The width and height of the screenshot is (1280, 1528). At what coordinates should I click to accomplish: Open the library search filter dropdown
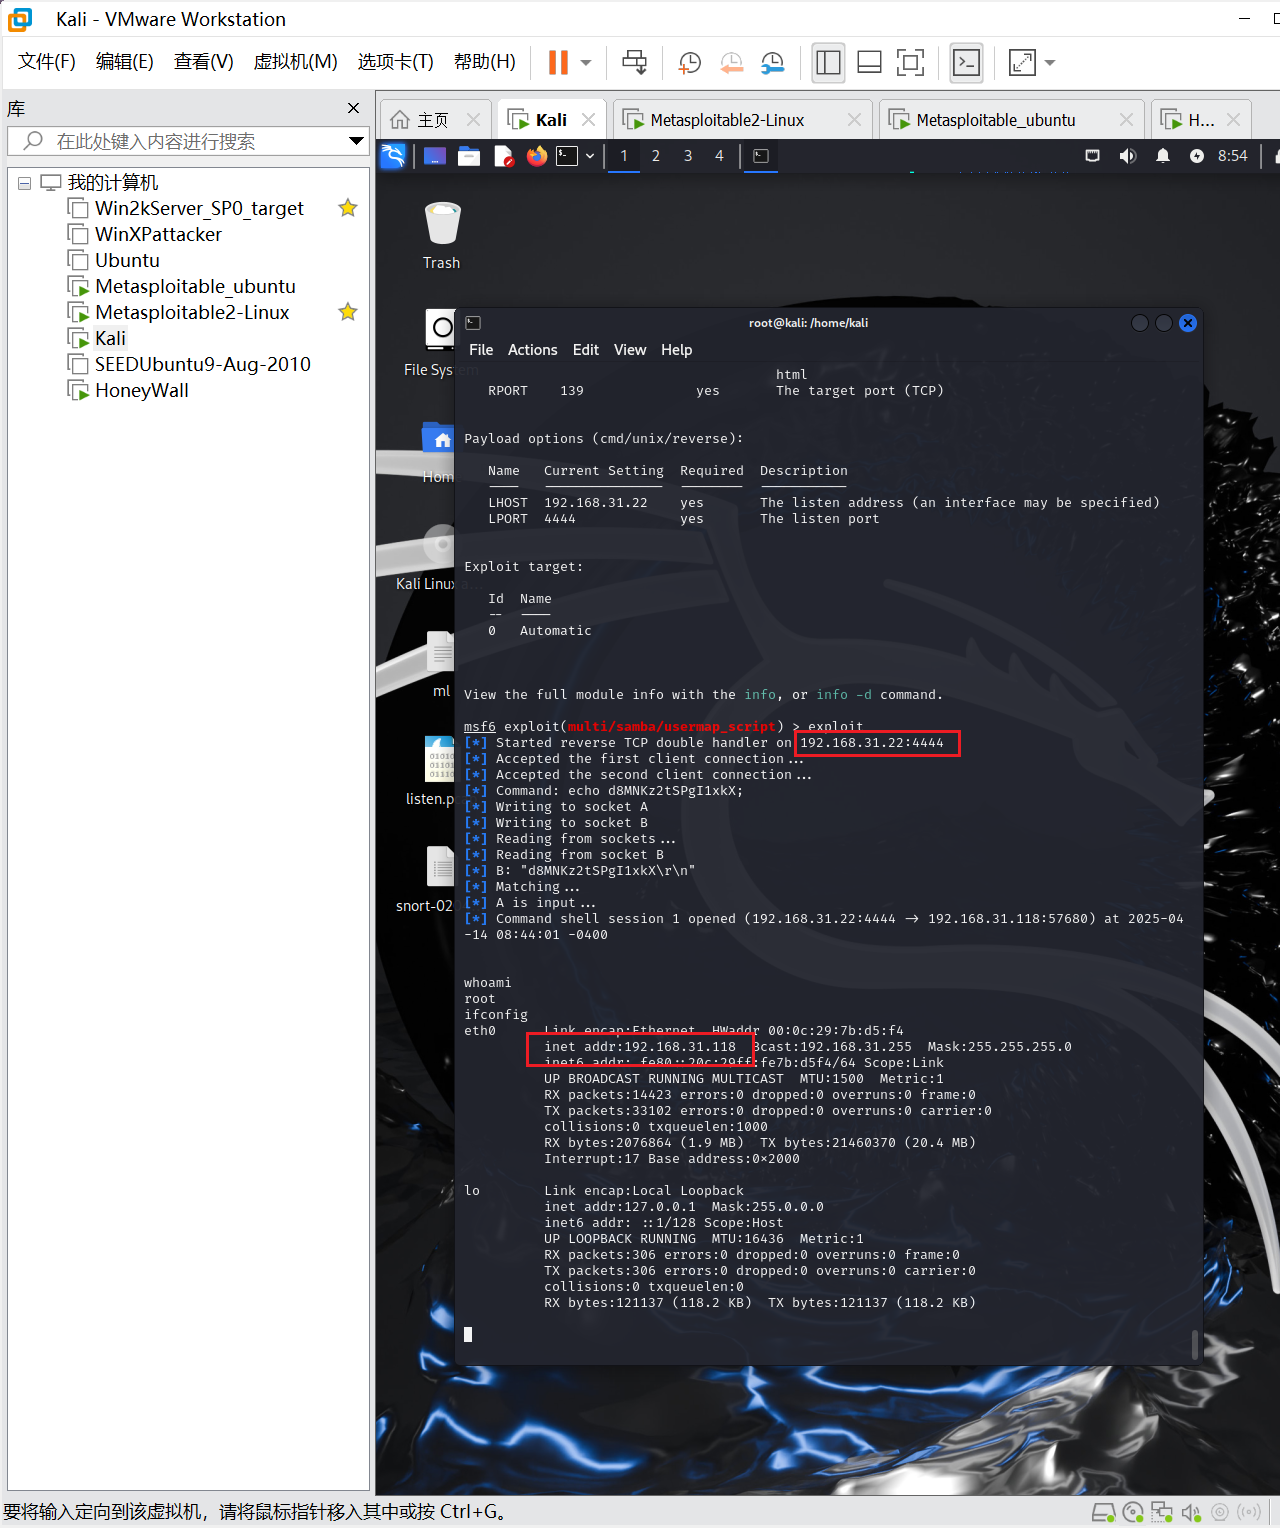tap(356, 141)
